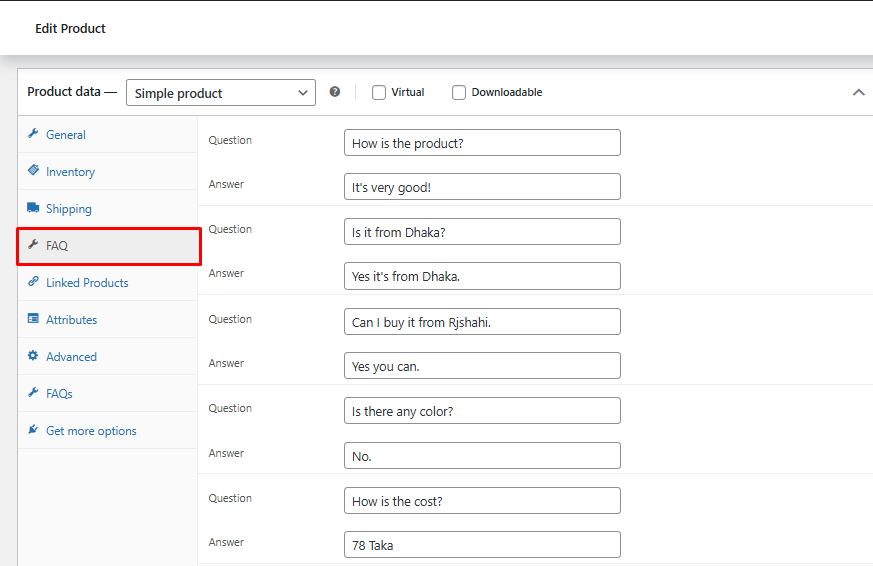
Task: Click the Advanced gear icon
Action: pyautogui.click(x=33, y=356)
